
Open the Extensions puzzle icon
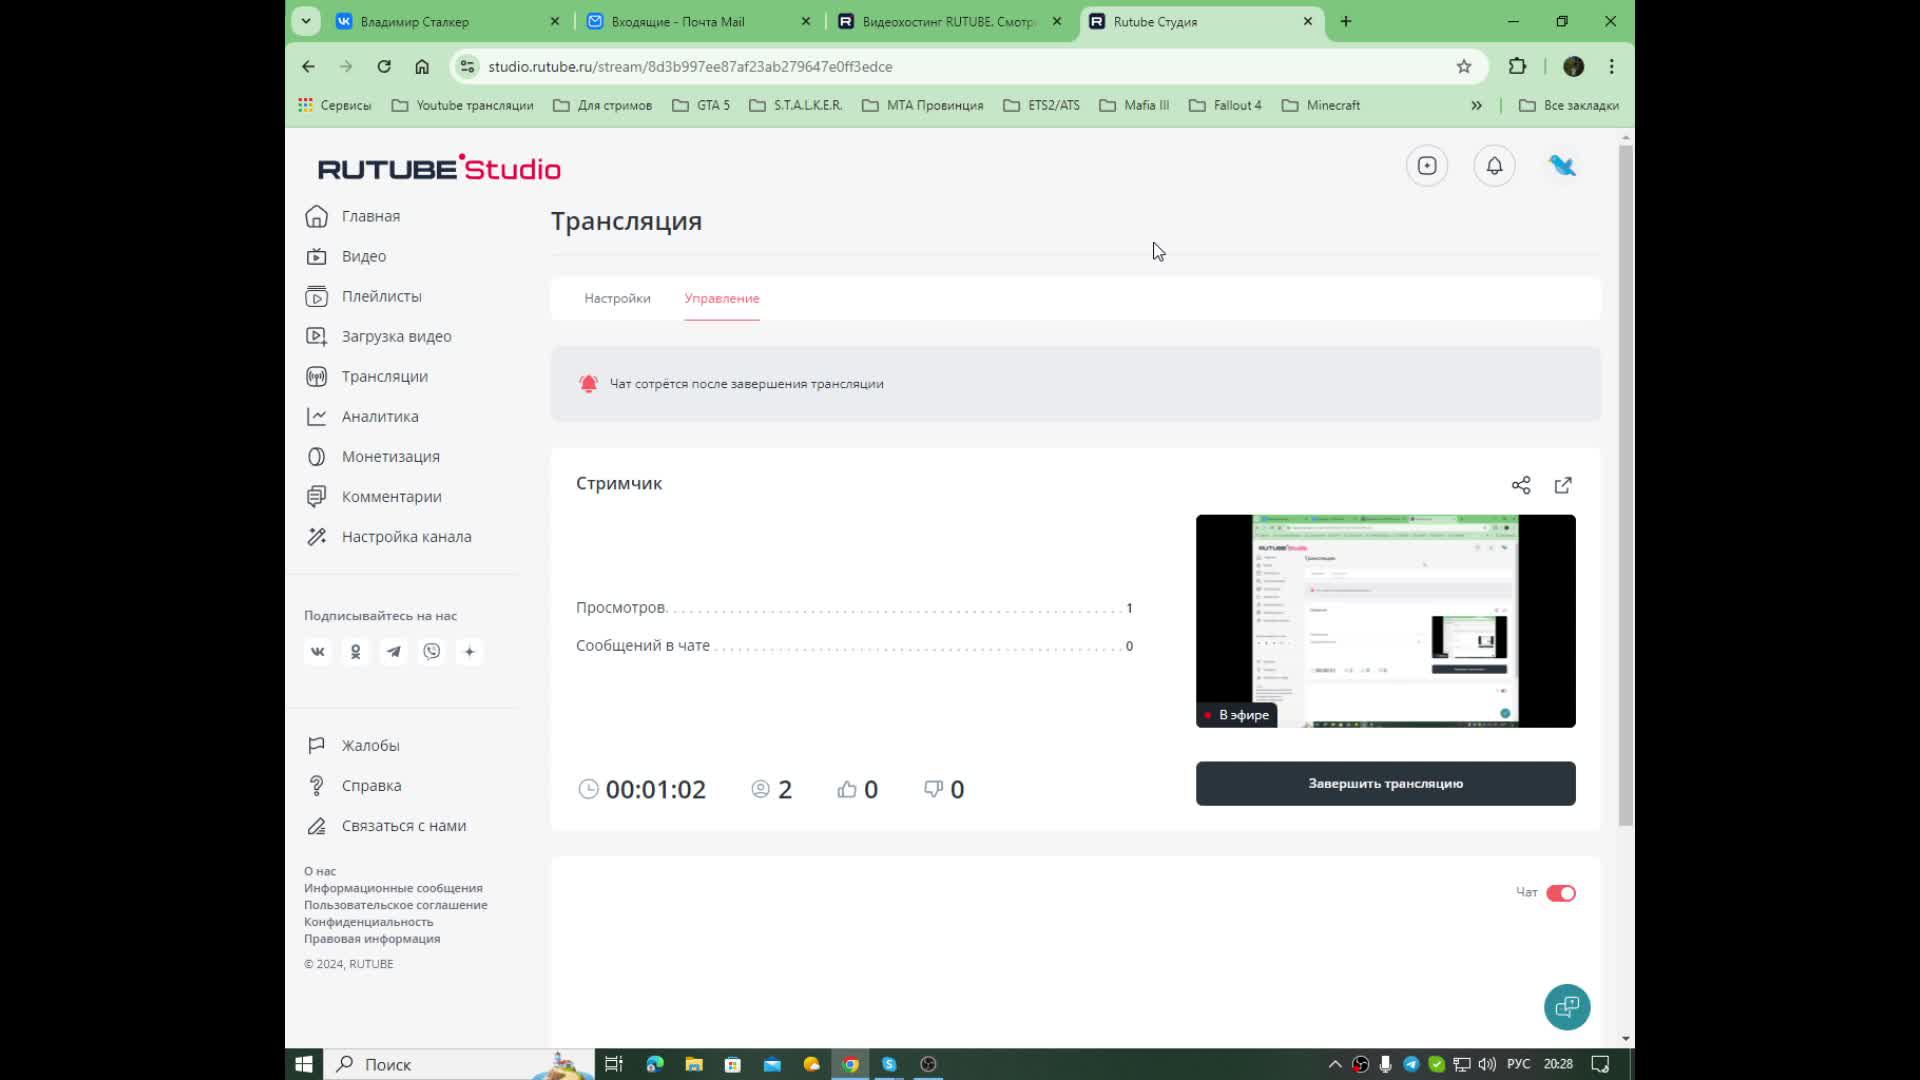[1517, 66]
